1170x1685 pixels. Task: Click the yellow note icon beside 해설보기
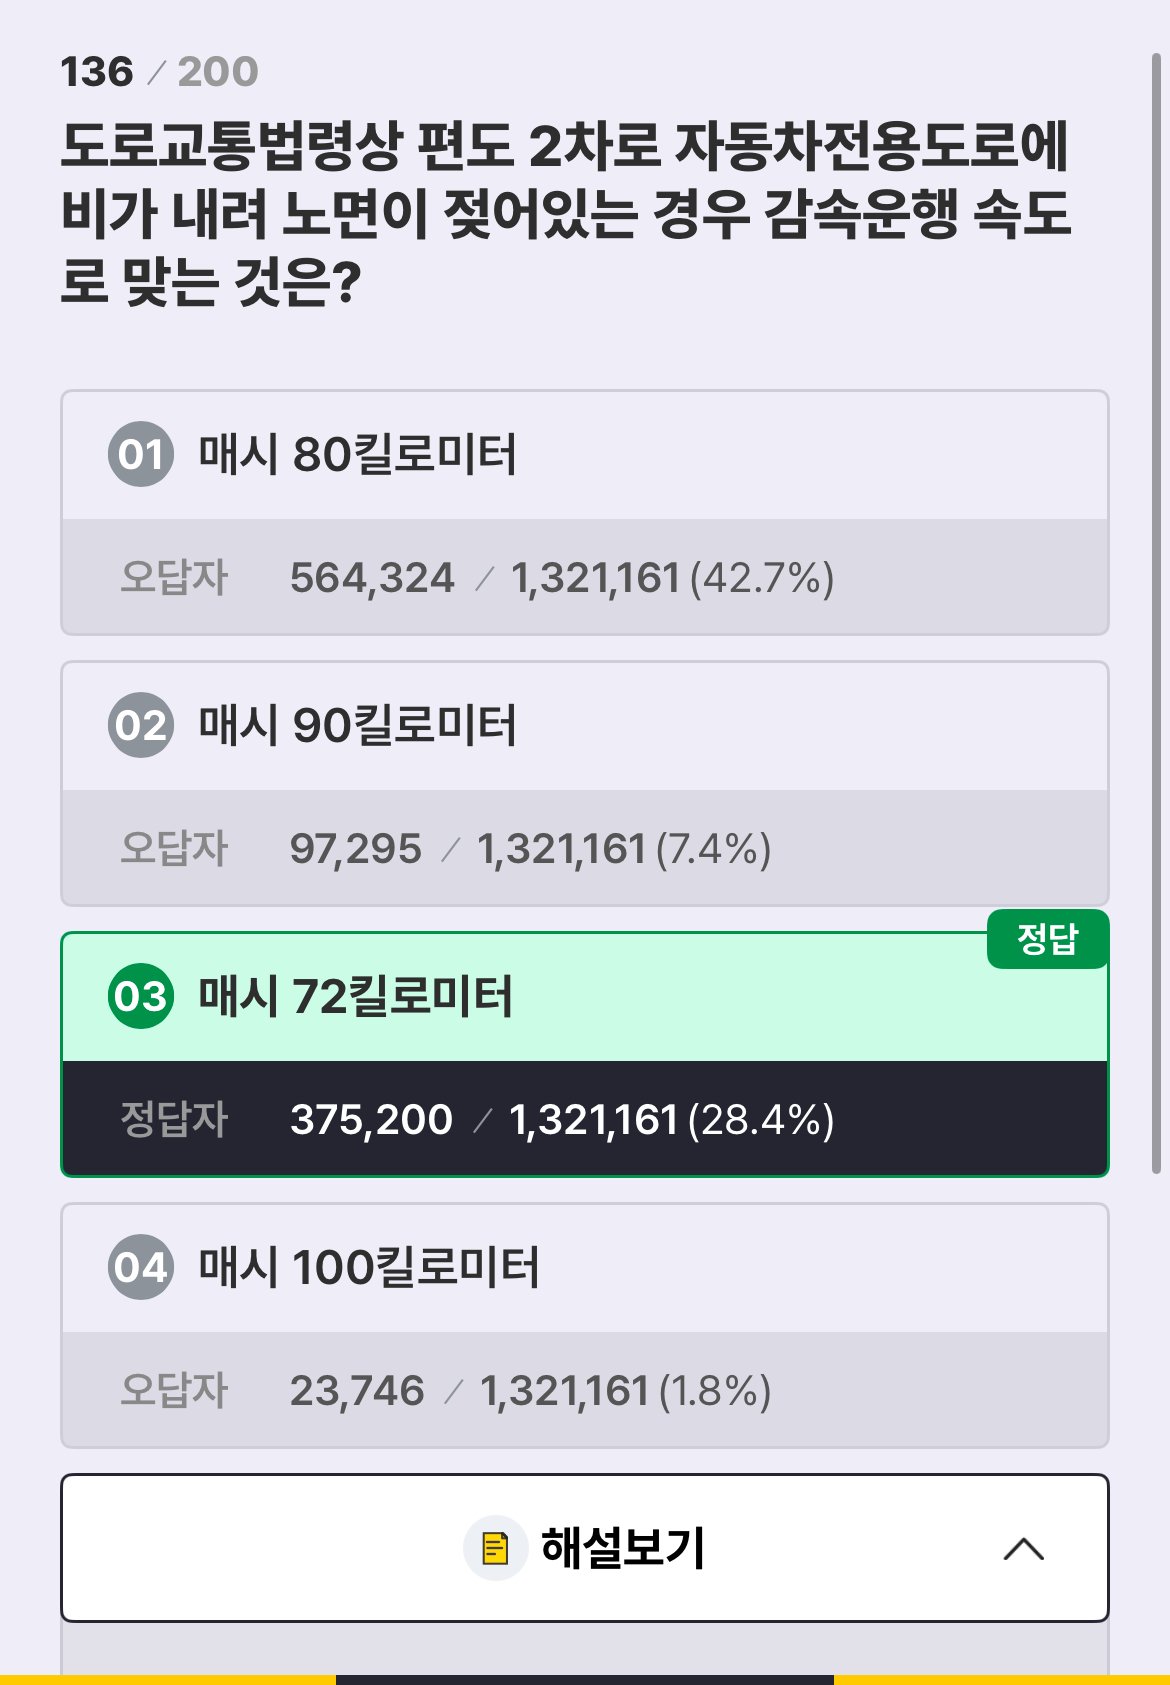pyautogui.click(x=495, y=1548)
